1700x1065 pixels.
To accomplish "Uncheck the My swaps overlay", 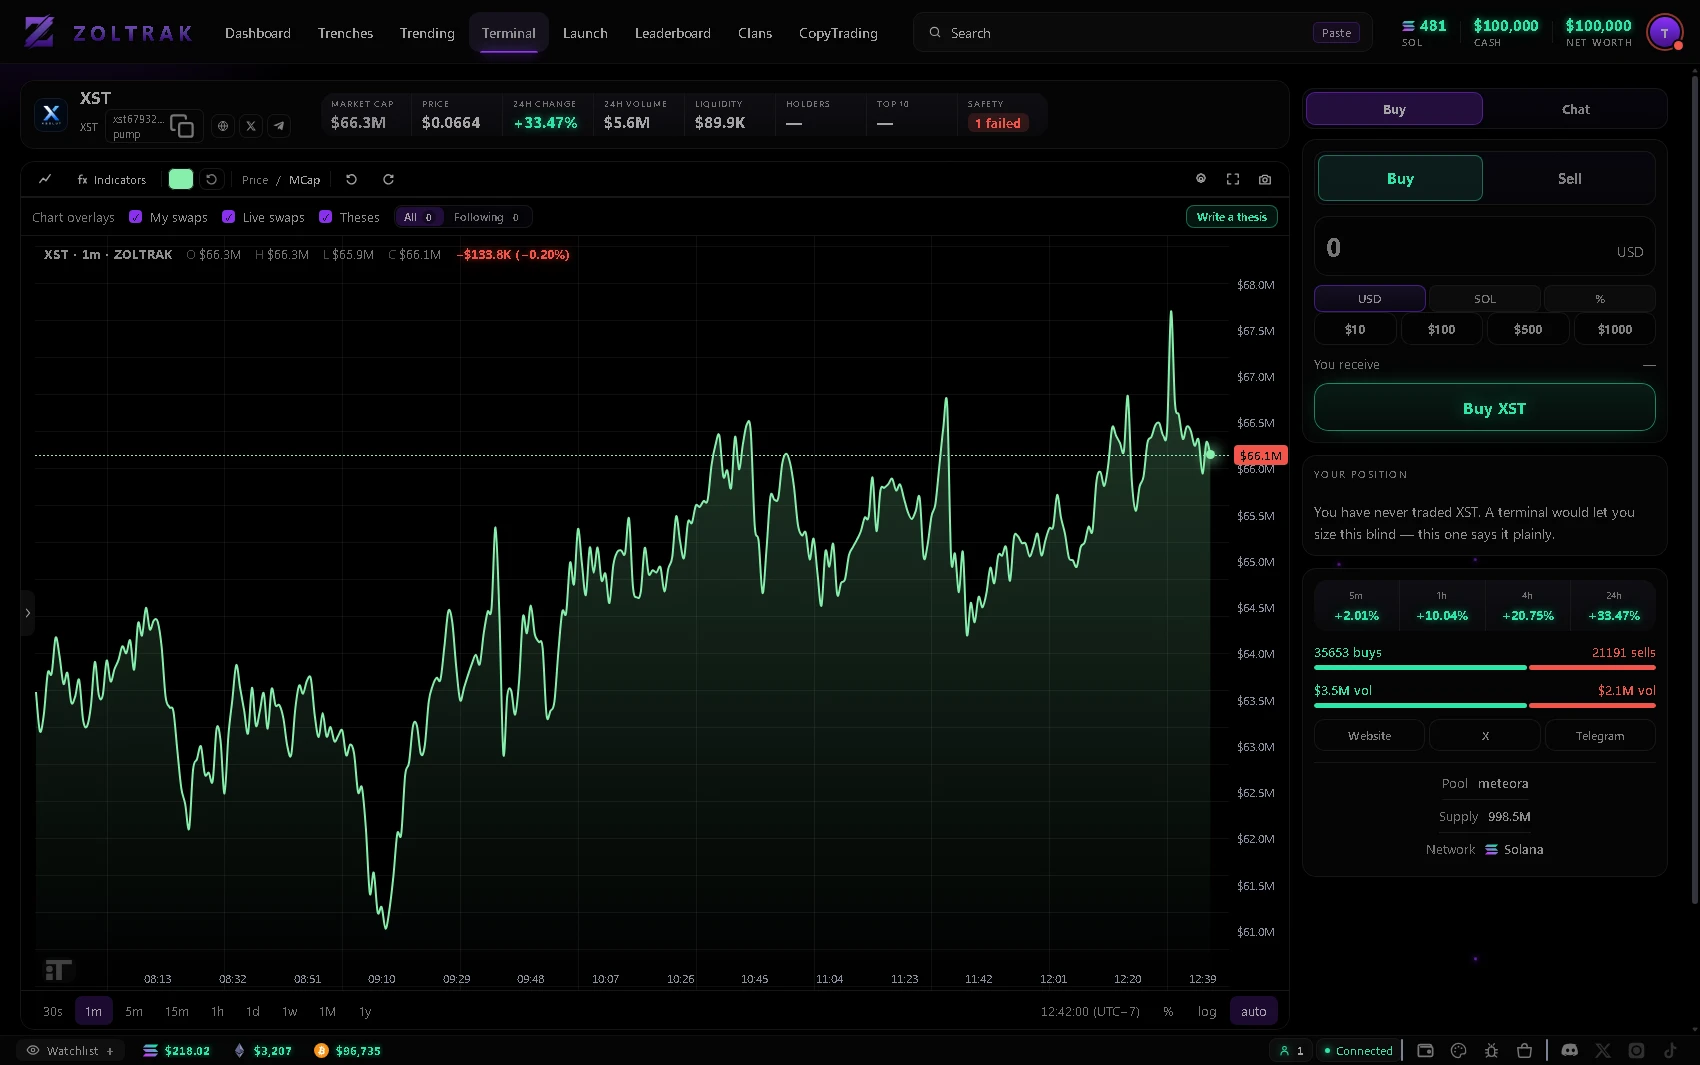I will [x=136, y=217].
